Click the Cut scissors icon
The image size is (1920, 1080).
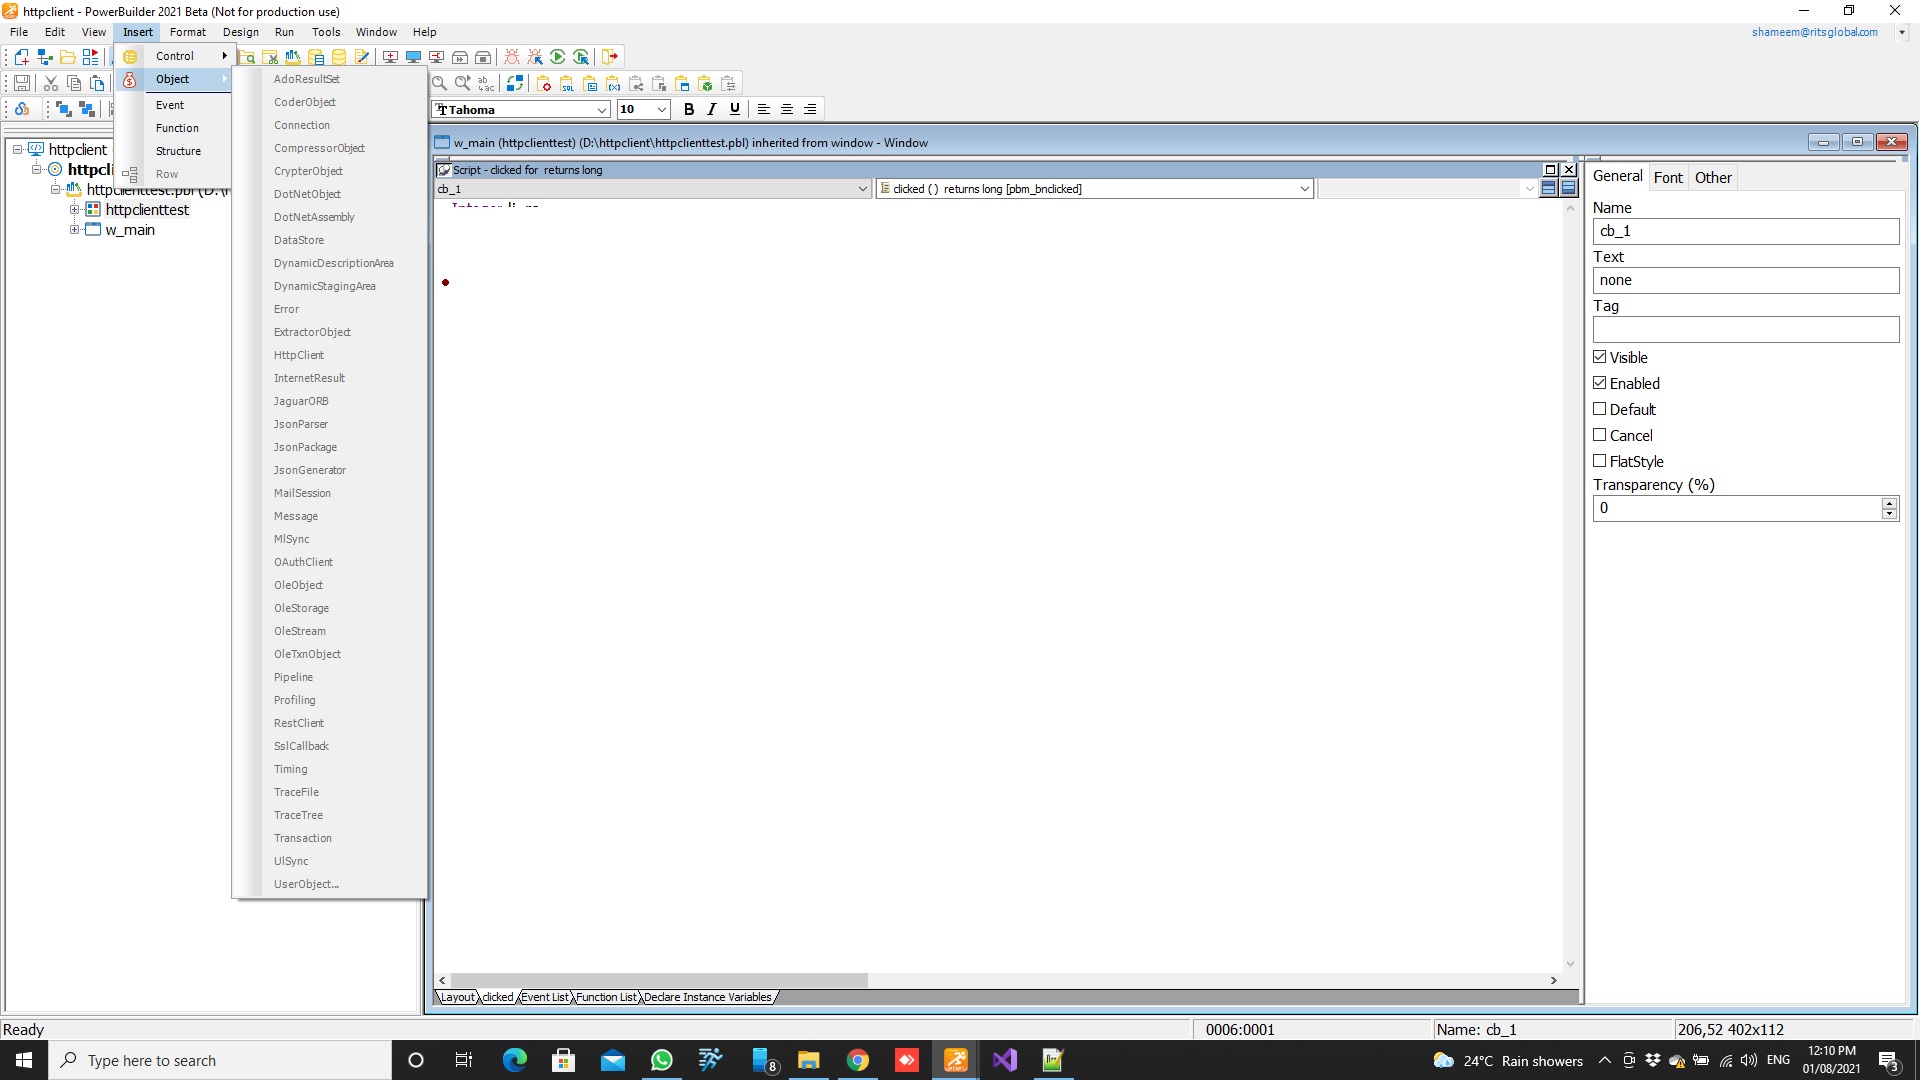pyautogui.click(x=51, y=83)
